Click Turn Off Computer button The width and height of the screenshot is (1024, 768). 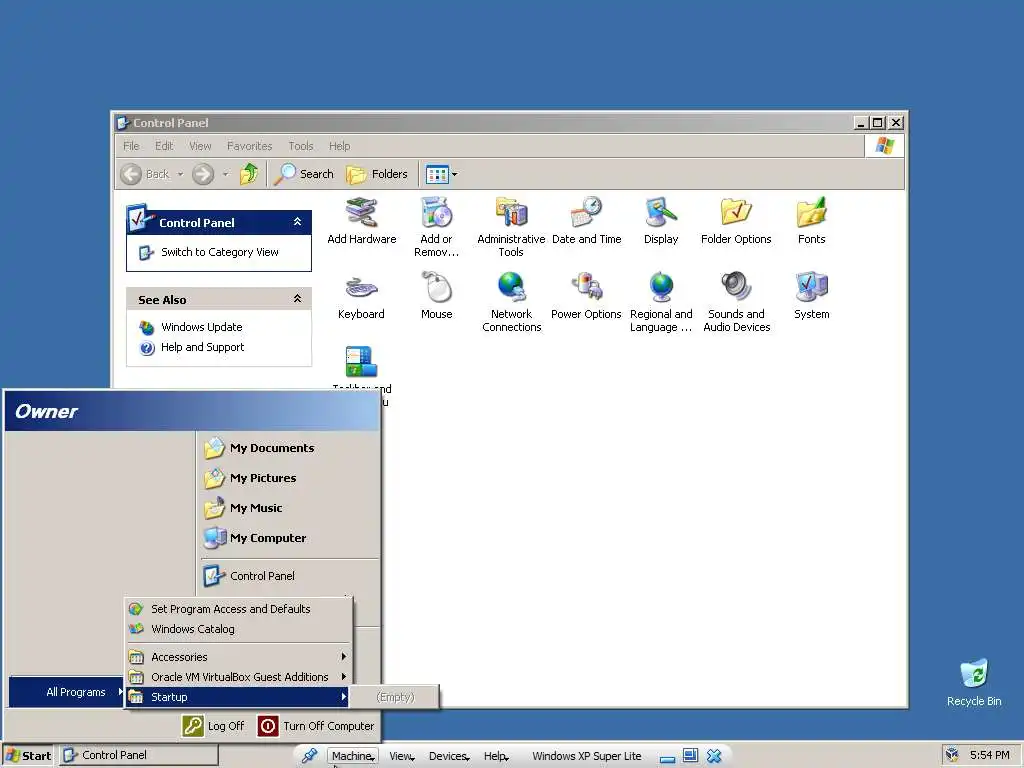tap(316, 726)
